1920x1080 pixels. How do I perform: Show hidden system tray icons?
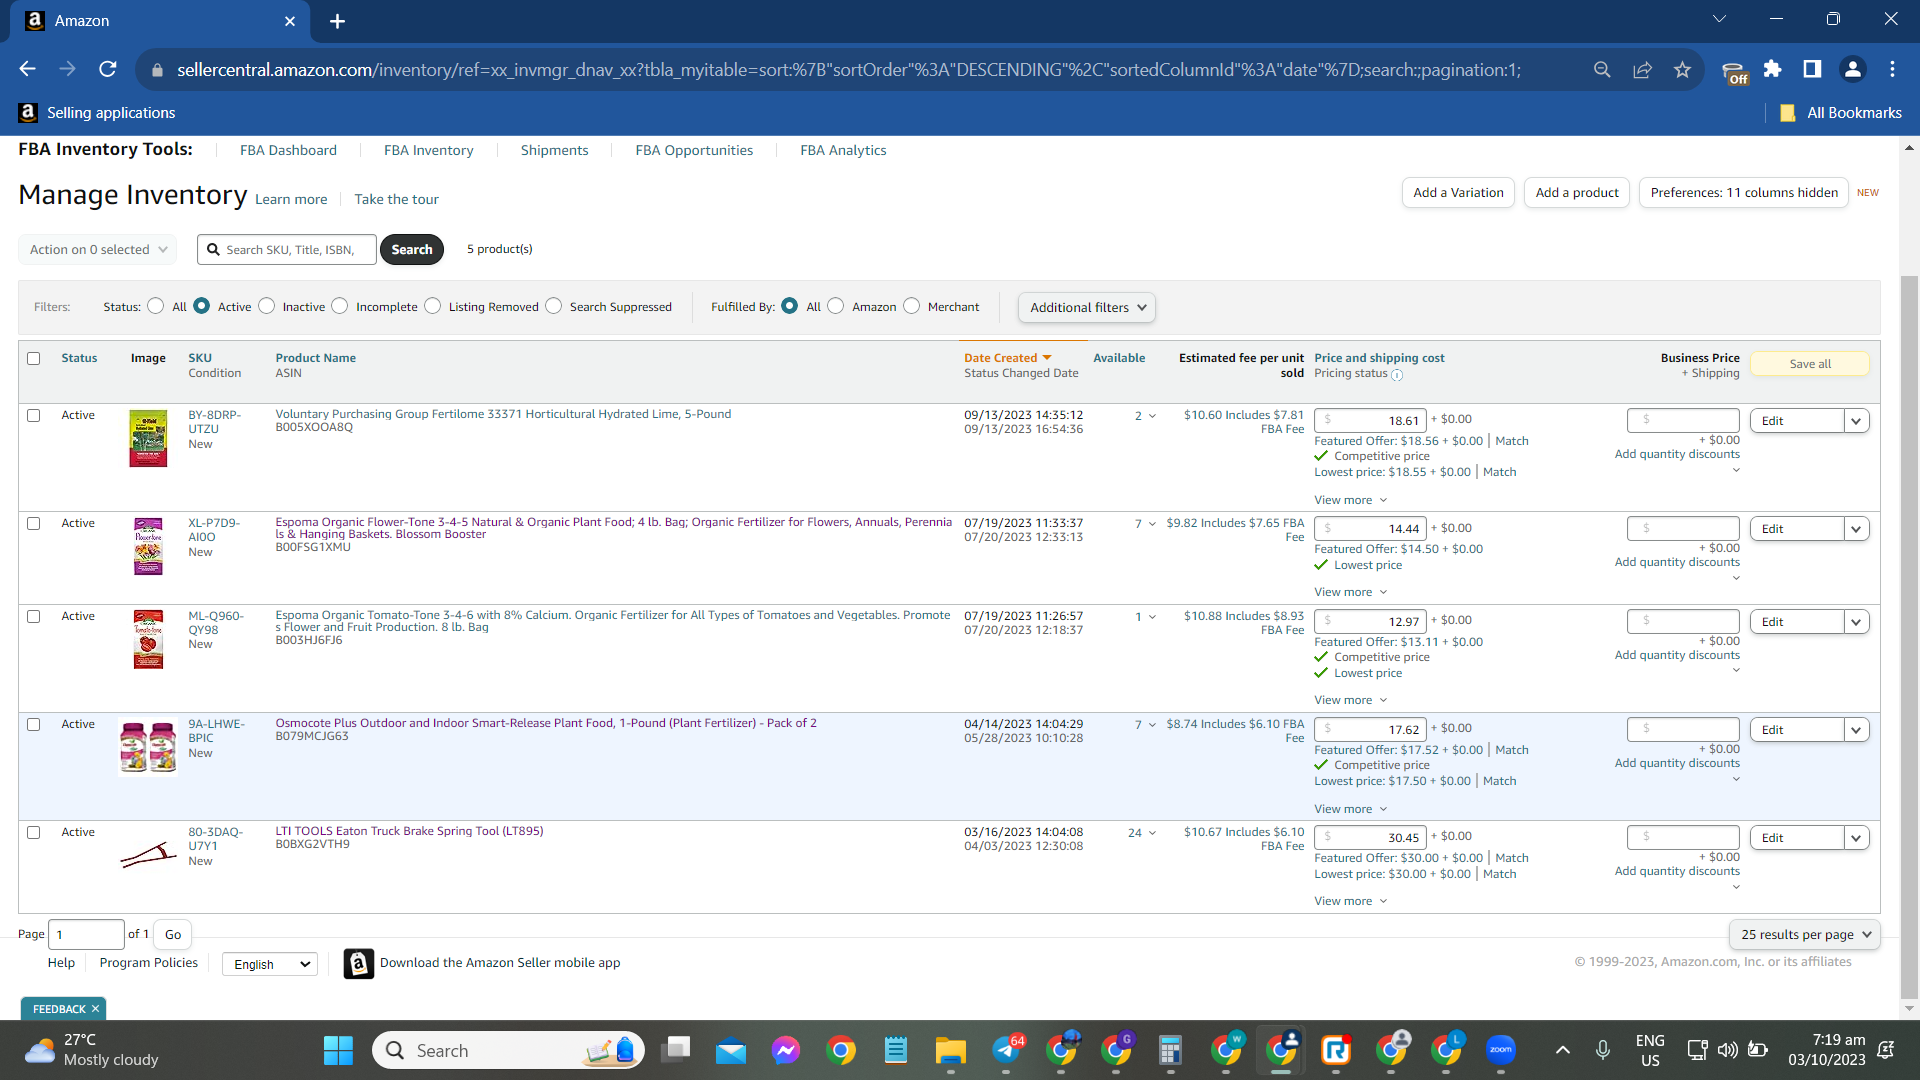(x=1562, y=1050)
